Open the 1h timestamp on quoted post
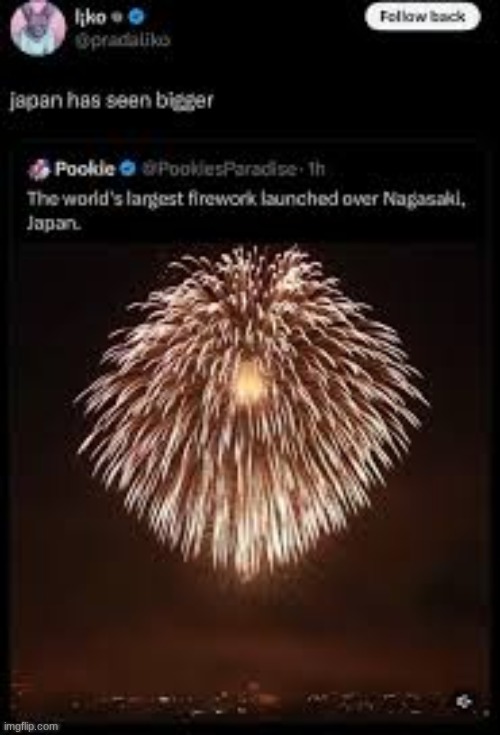Viewport: 500px width, 735px height. point(317,169)
